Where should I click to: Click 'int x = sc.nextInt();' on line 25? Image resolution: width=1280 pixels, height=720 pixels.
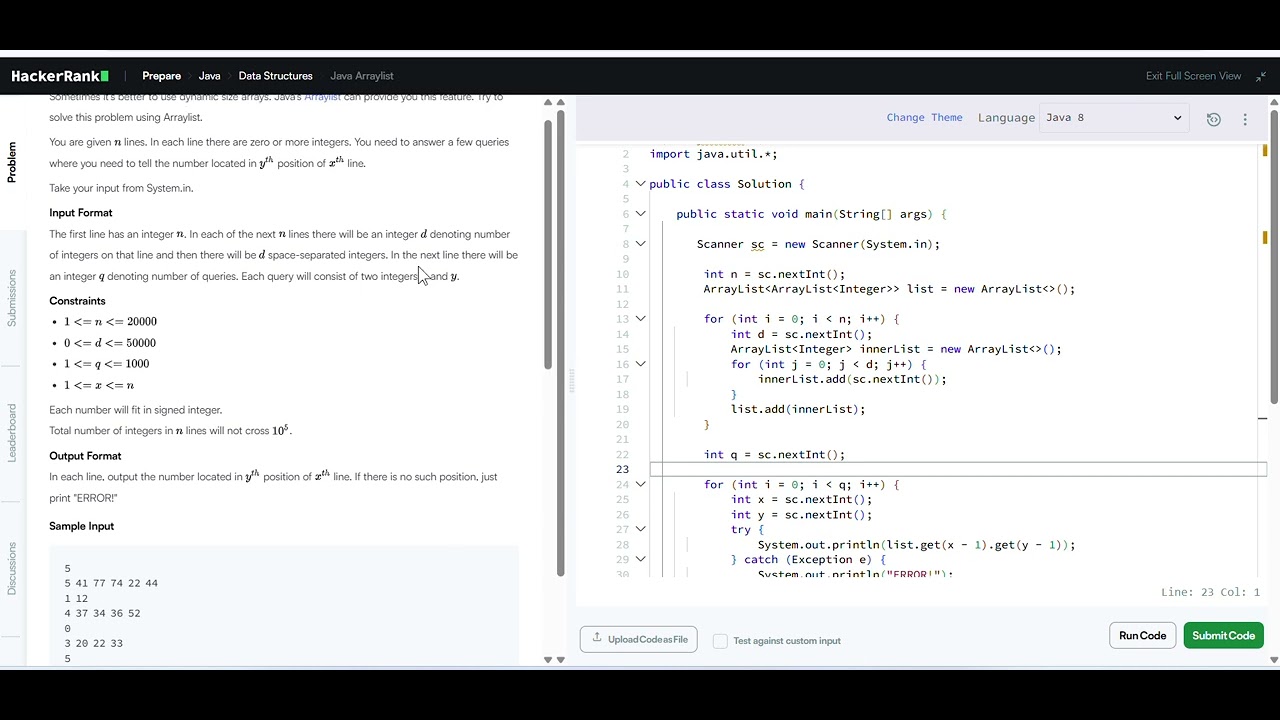tap(801, 499)
